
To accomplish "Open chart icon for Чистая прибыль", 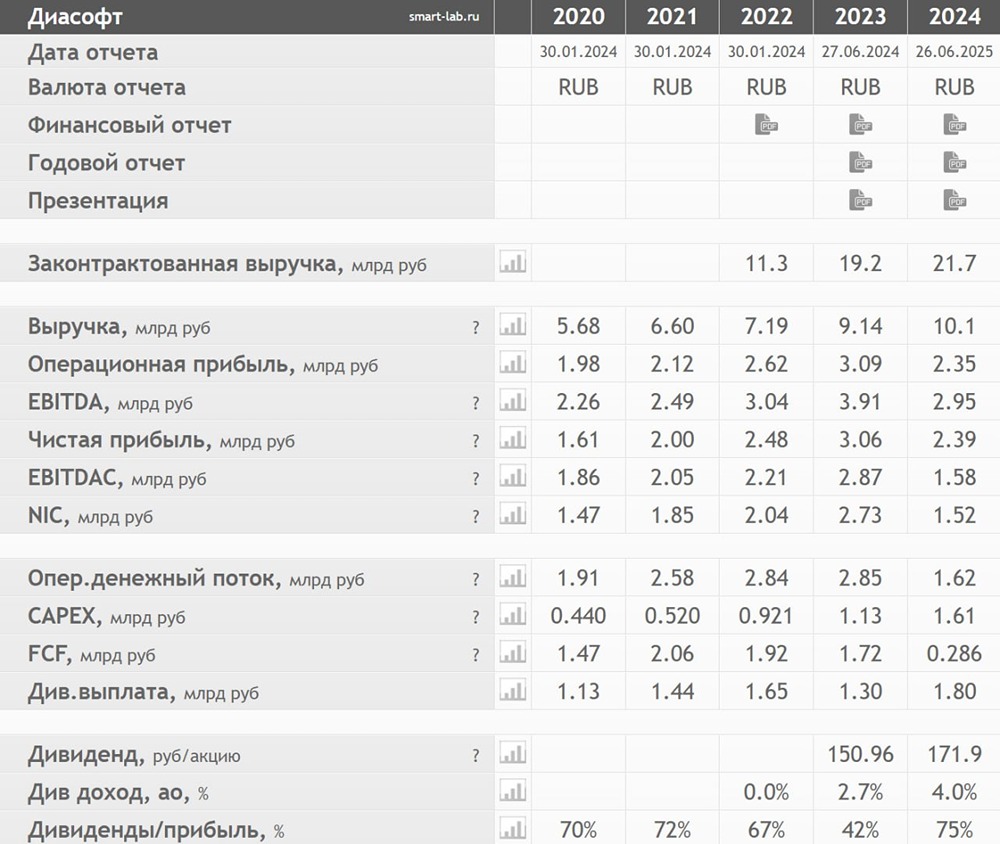I will (x=513, y=439).
